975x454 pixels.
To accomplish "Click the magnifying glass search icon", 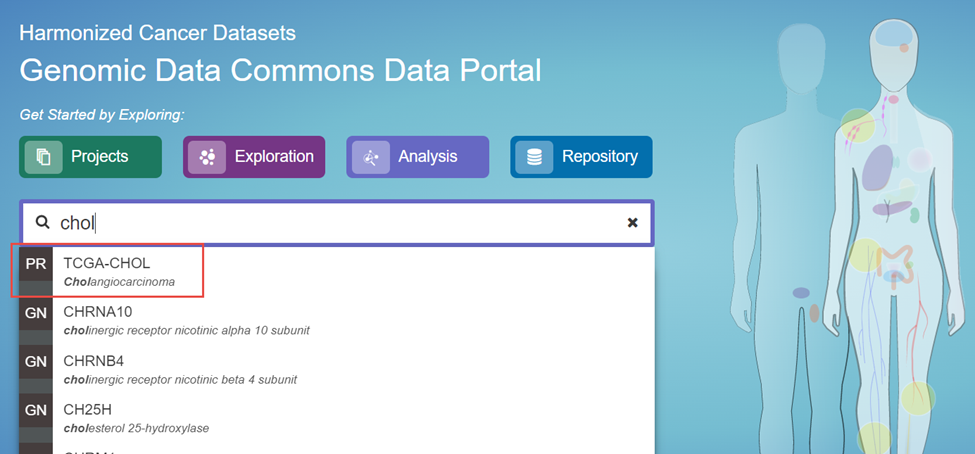I will pos(42,222).
